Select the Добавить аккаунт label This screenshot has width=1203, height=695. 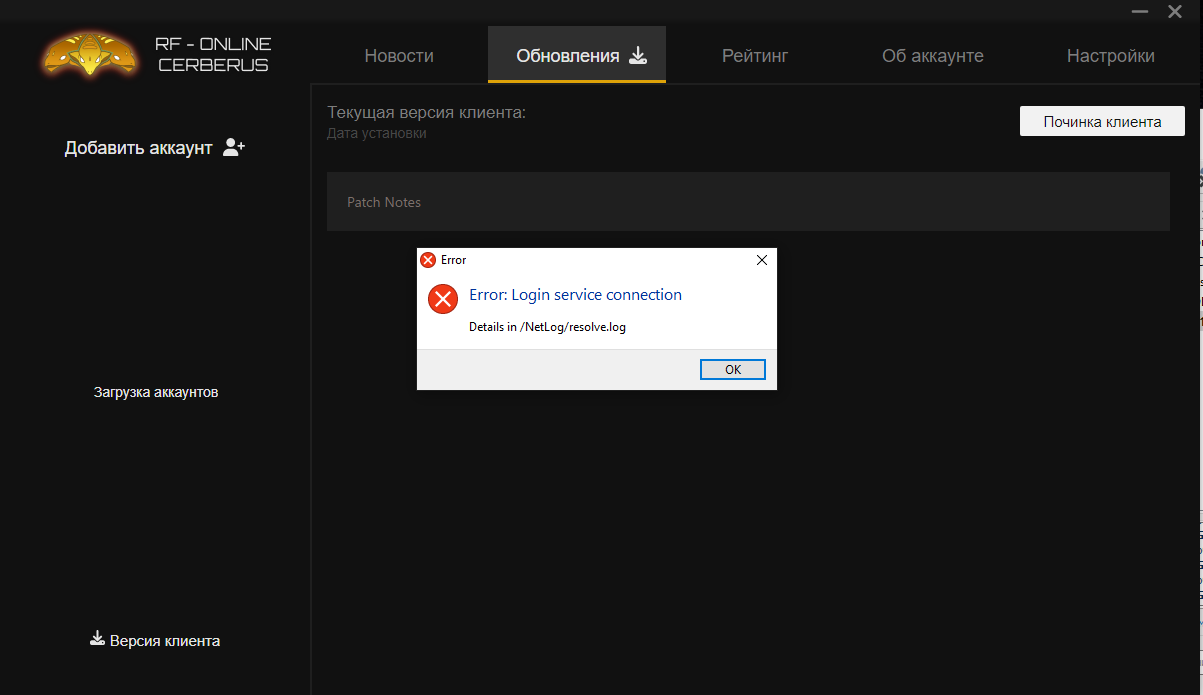point(139,148)
